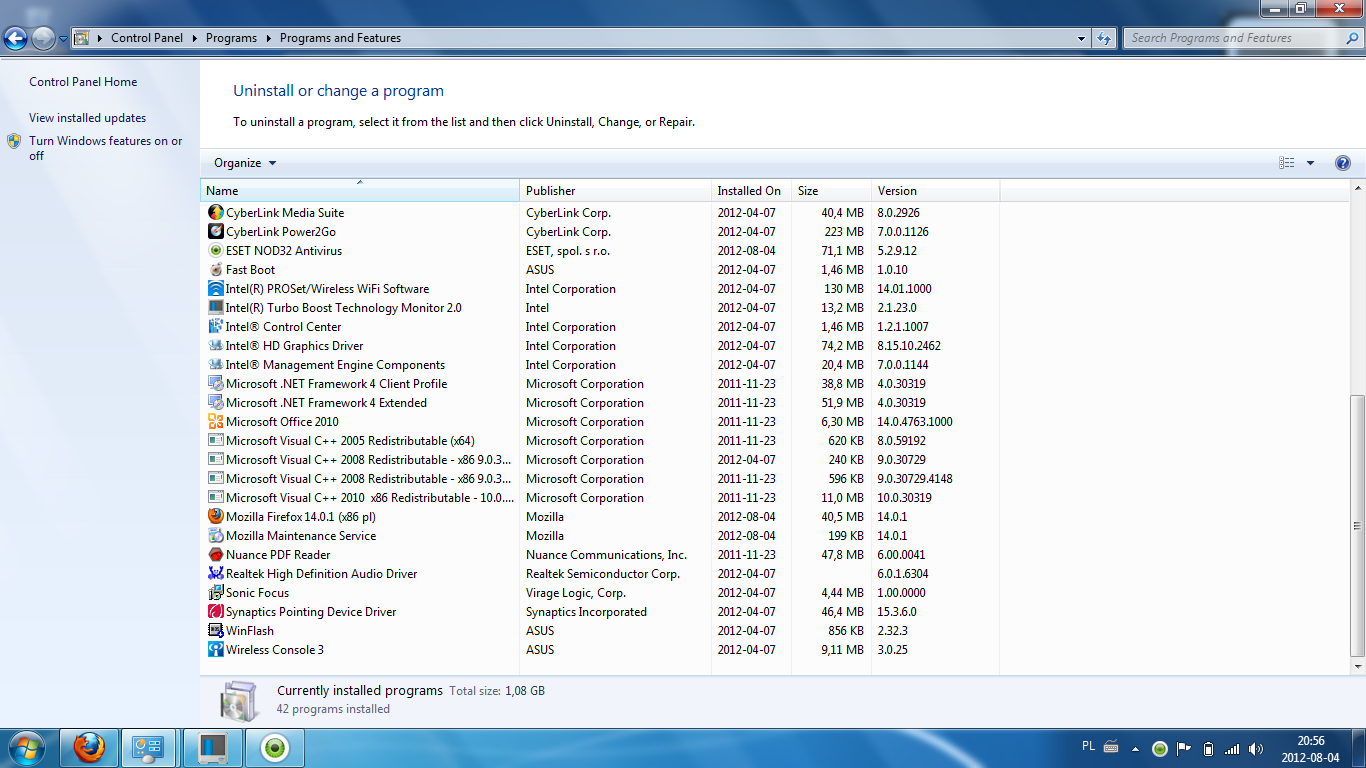1366x768 pixels.
Task: Click Programs and Features breadcrumb segment
Action: click(340, 38)
